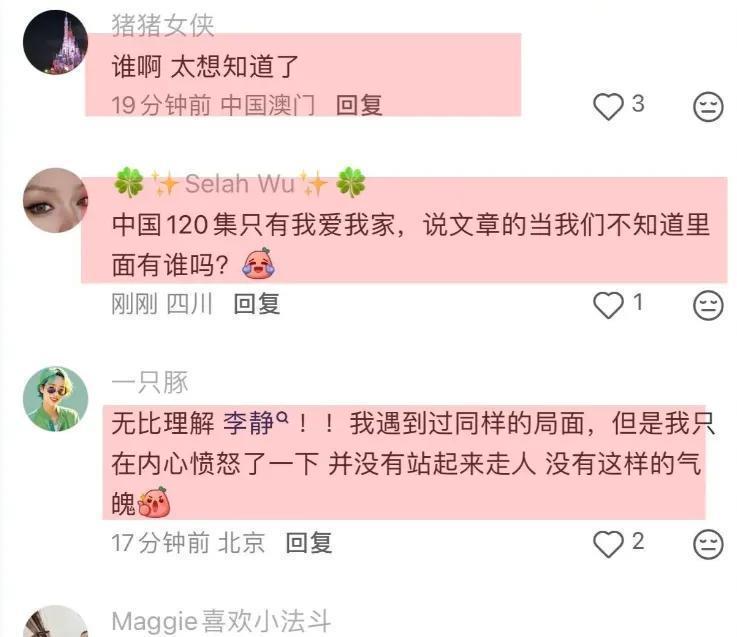The width and height of the screenshot is (737, 637).
Task: Open 猪猪女侠's castle avatar
Action: coord(55,42)
